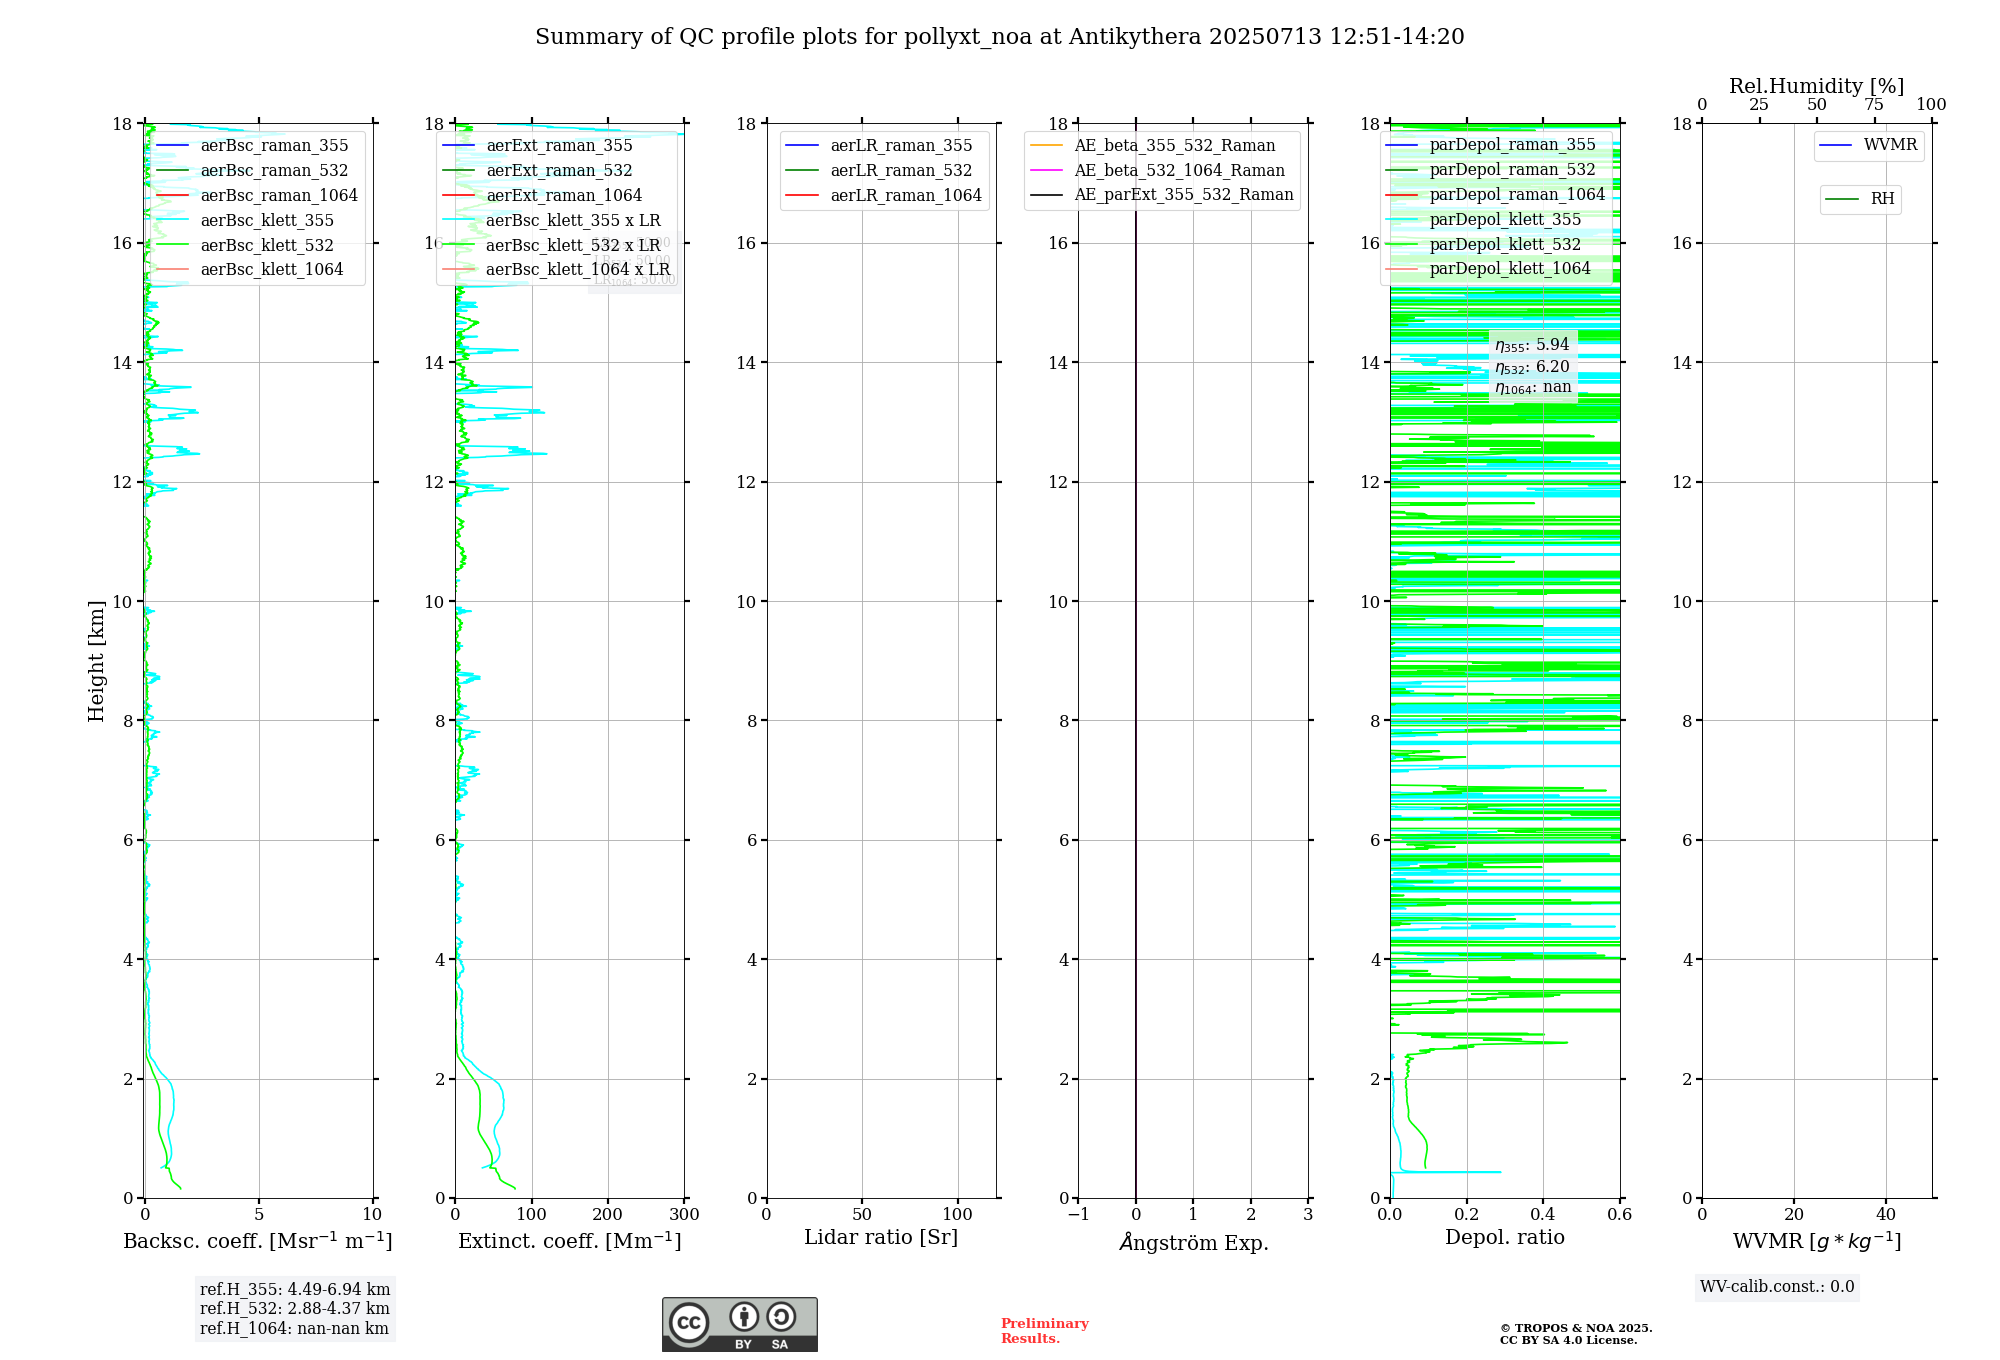
Task: Click the 'Lidar ratio [Sr]' axis label
Action: pos(881,1238)
